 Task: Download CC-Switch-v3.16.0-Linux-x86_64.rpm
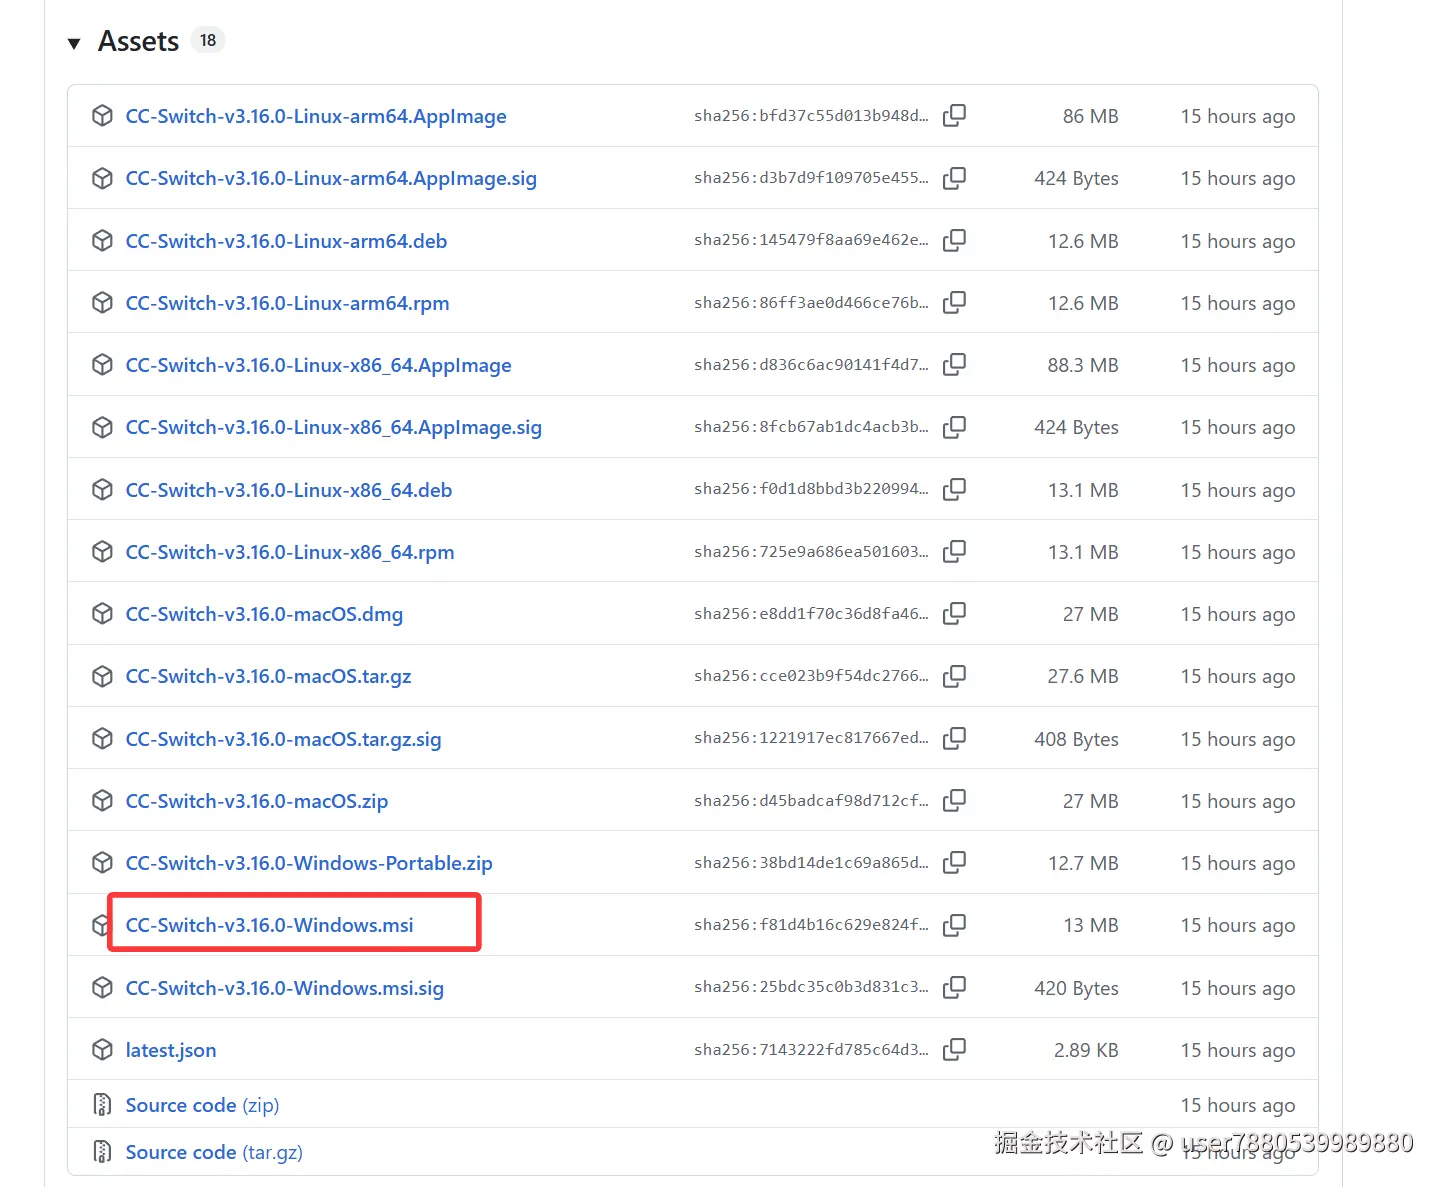point(290,552)
